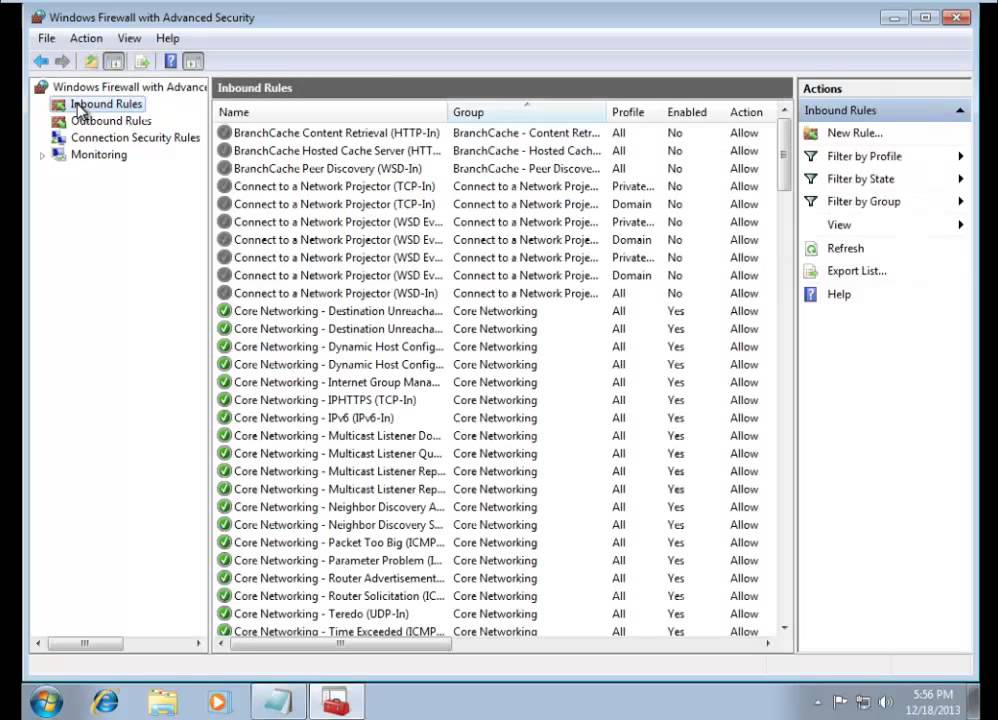Viewport: 998px width, 720px height.
Task: Click the Back arrow toolbar icon
Action: click(41, 61)
